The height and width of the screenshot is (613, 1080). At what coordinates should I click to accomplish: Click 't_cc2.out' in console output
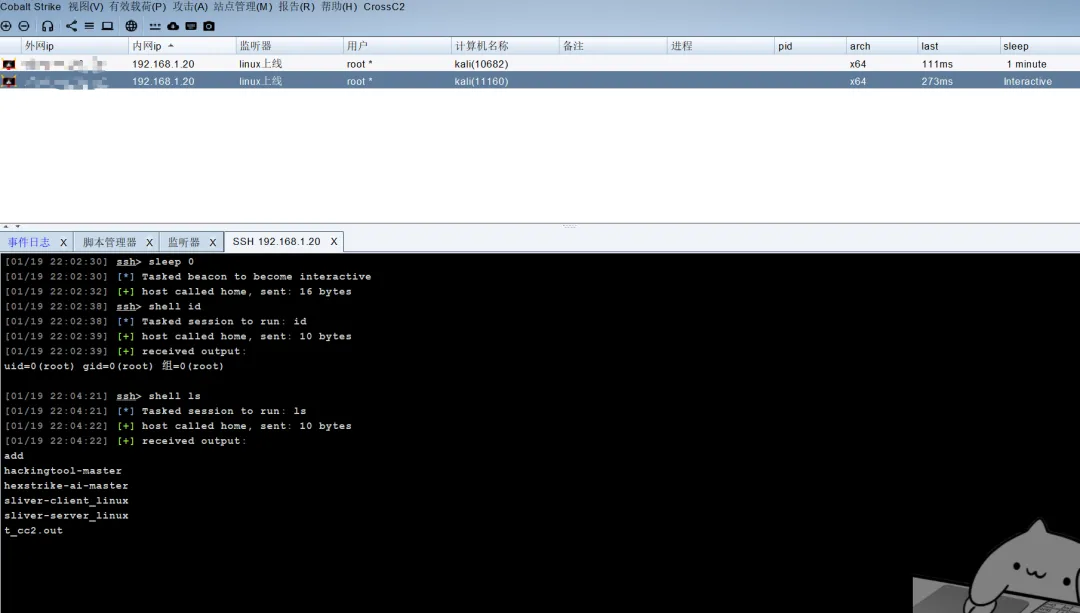pyautogui.click(x=33, y=531)
